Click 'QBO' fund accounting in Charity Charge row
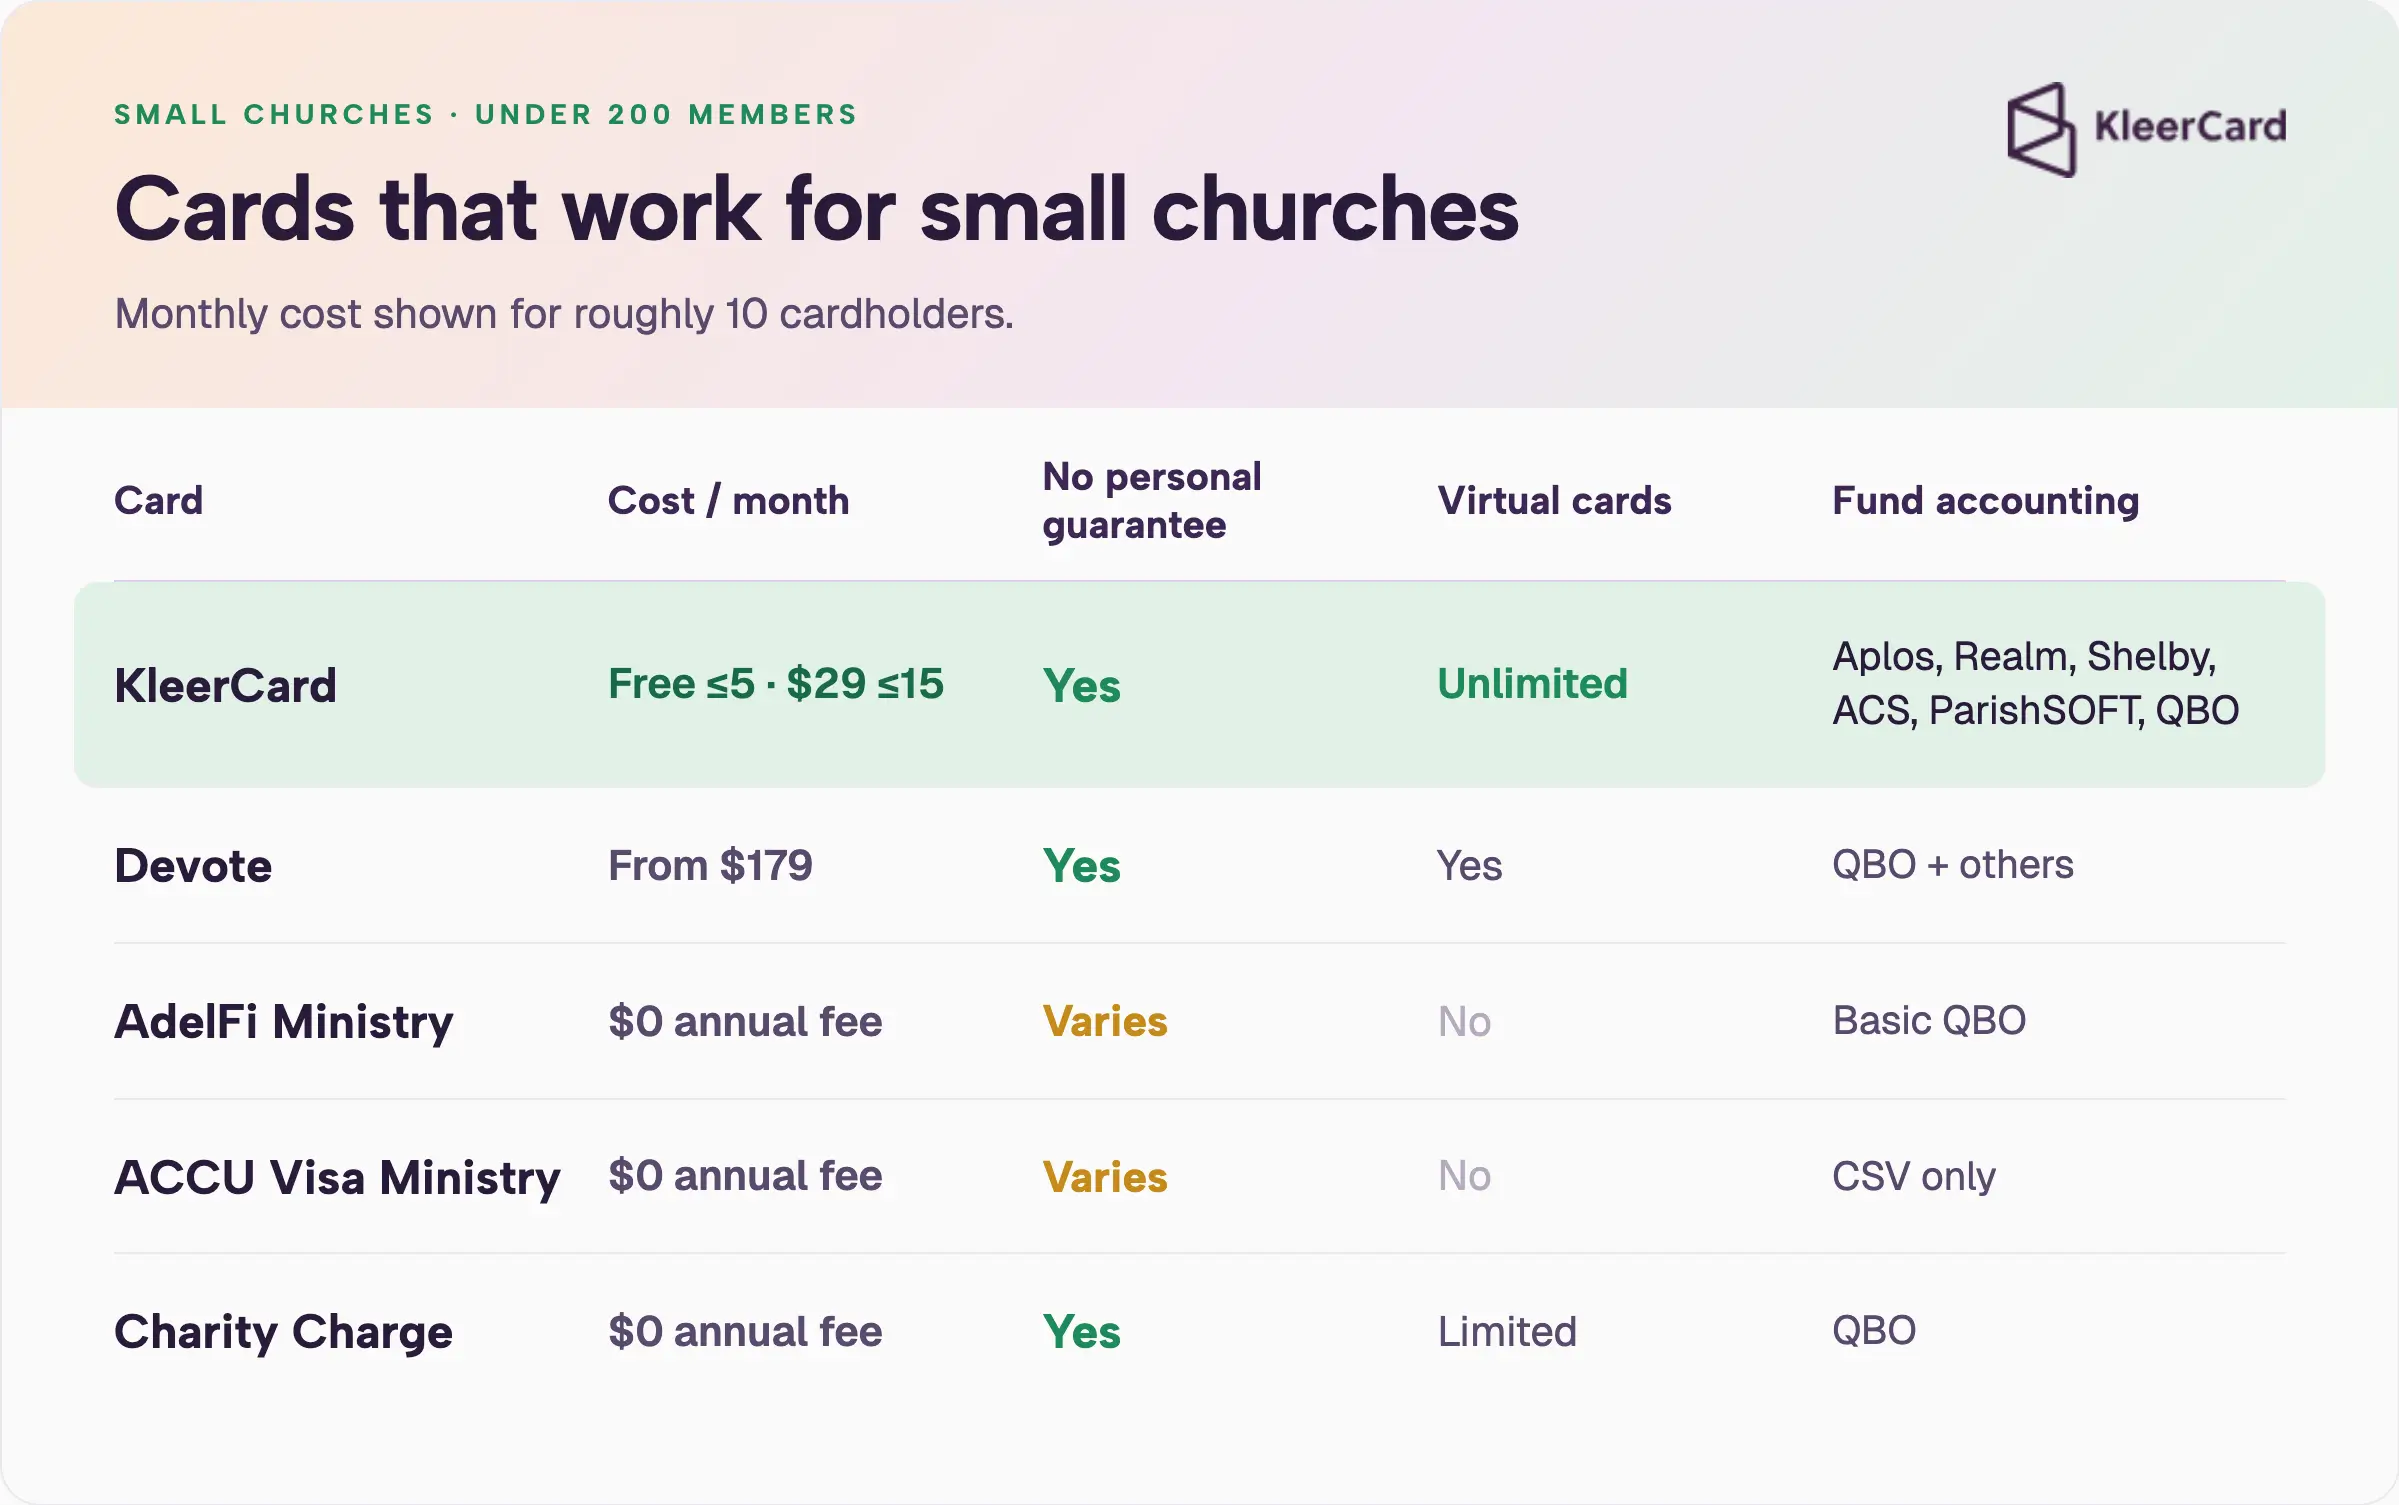 click(1874, 1331)
